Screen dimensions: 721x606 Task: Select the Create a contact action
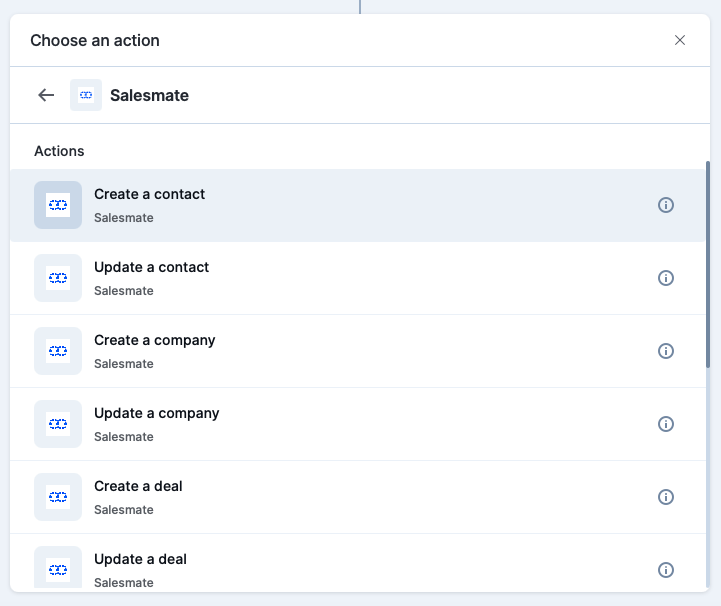[358, 205]
